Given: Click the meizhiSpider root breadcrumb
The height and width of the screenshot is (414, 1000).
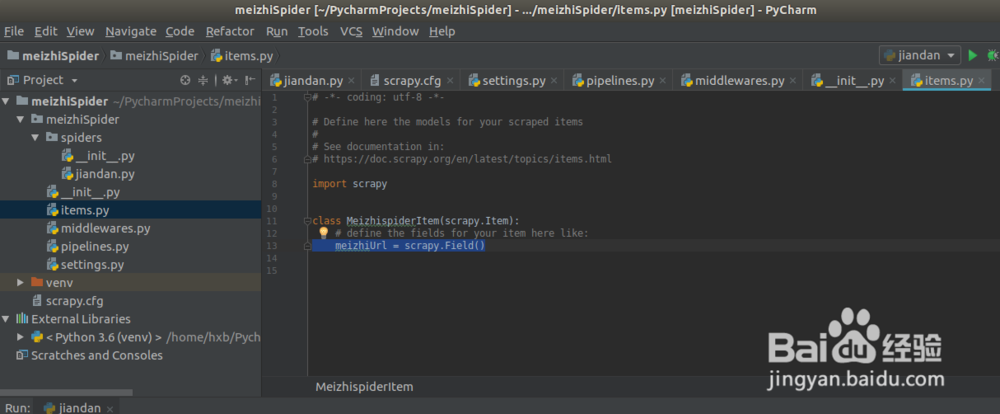Looking at the screenshot, I should pos(53,55).
